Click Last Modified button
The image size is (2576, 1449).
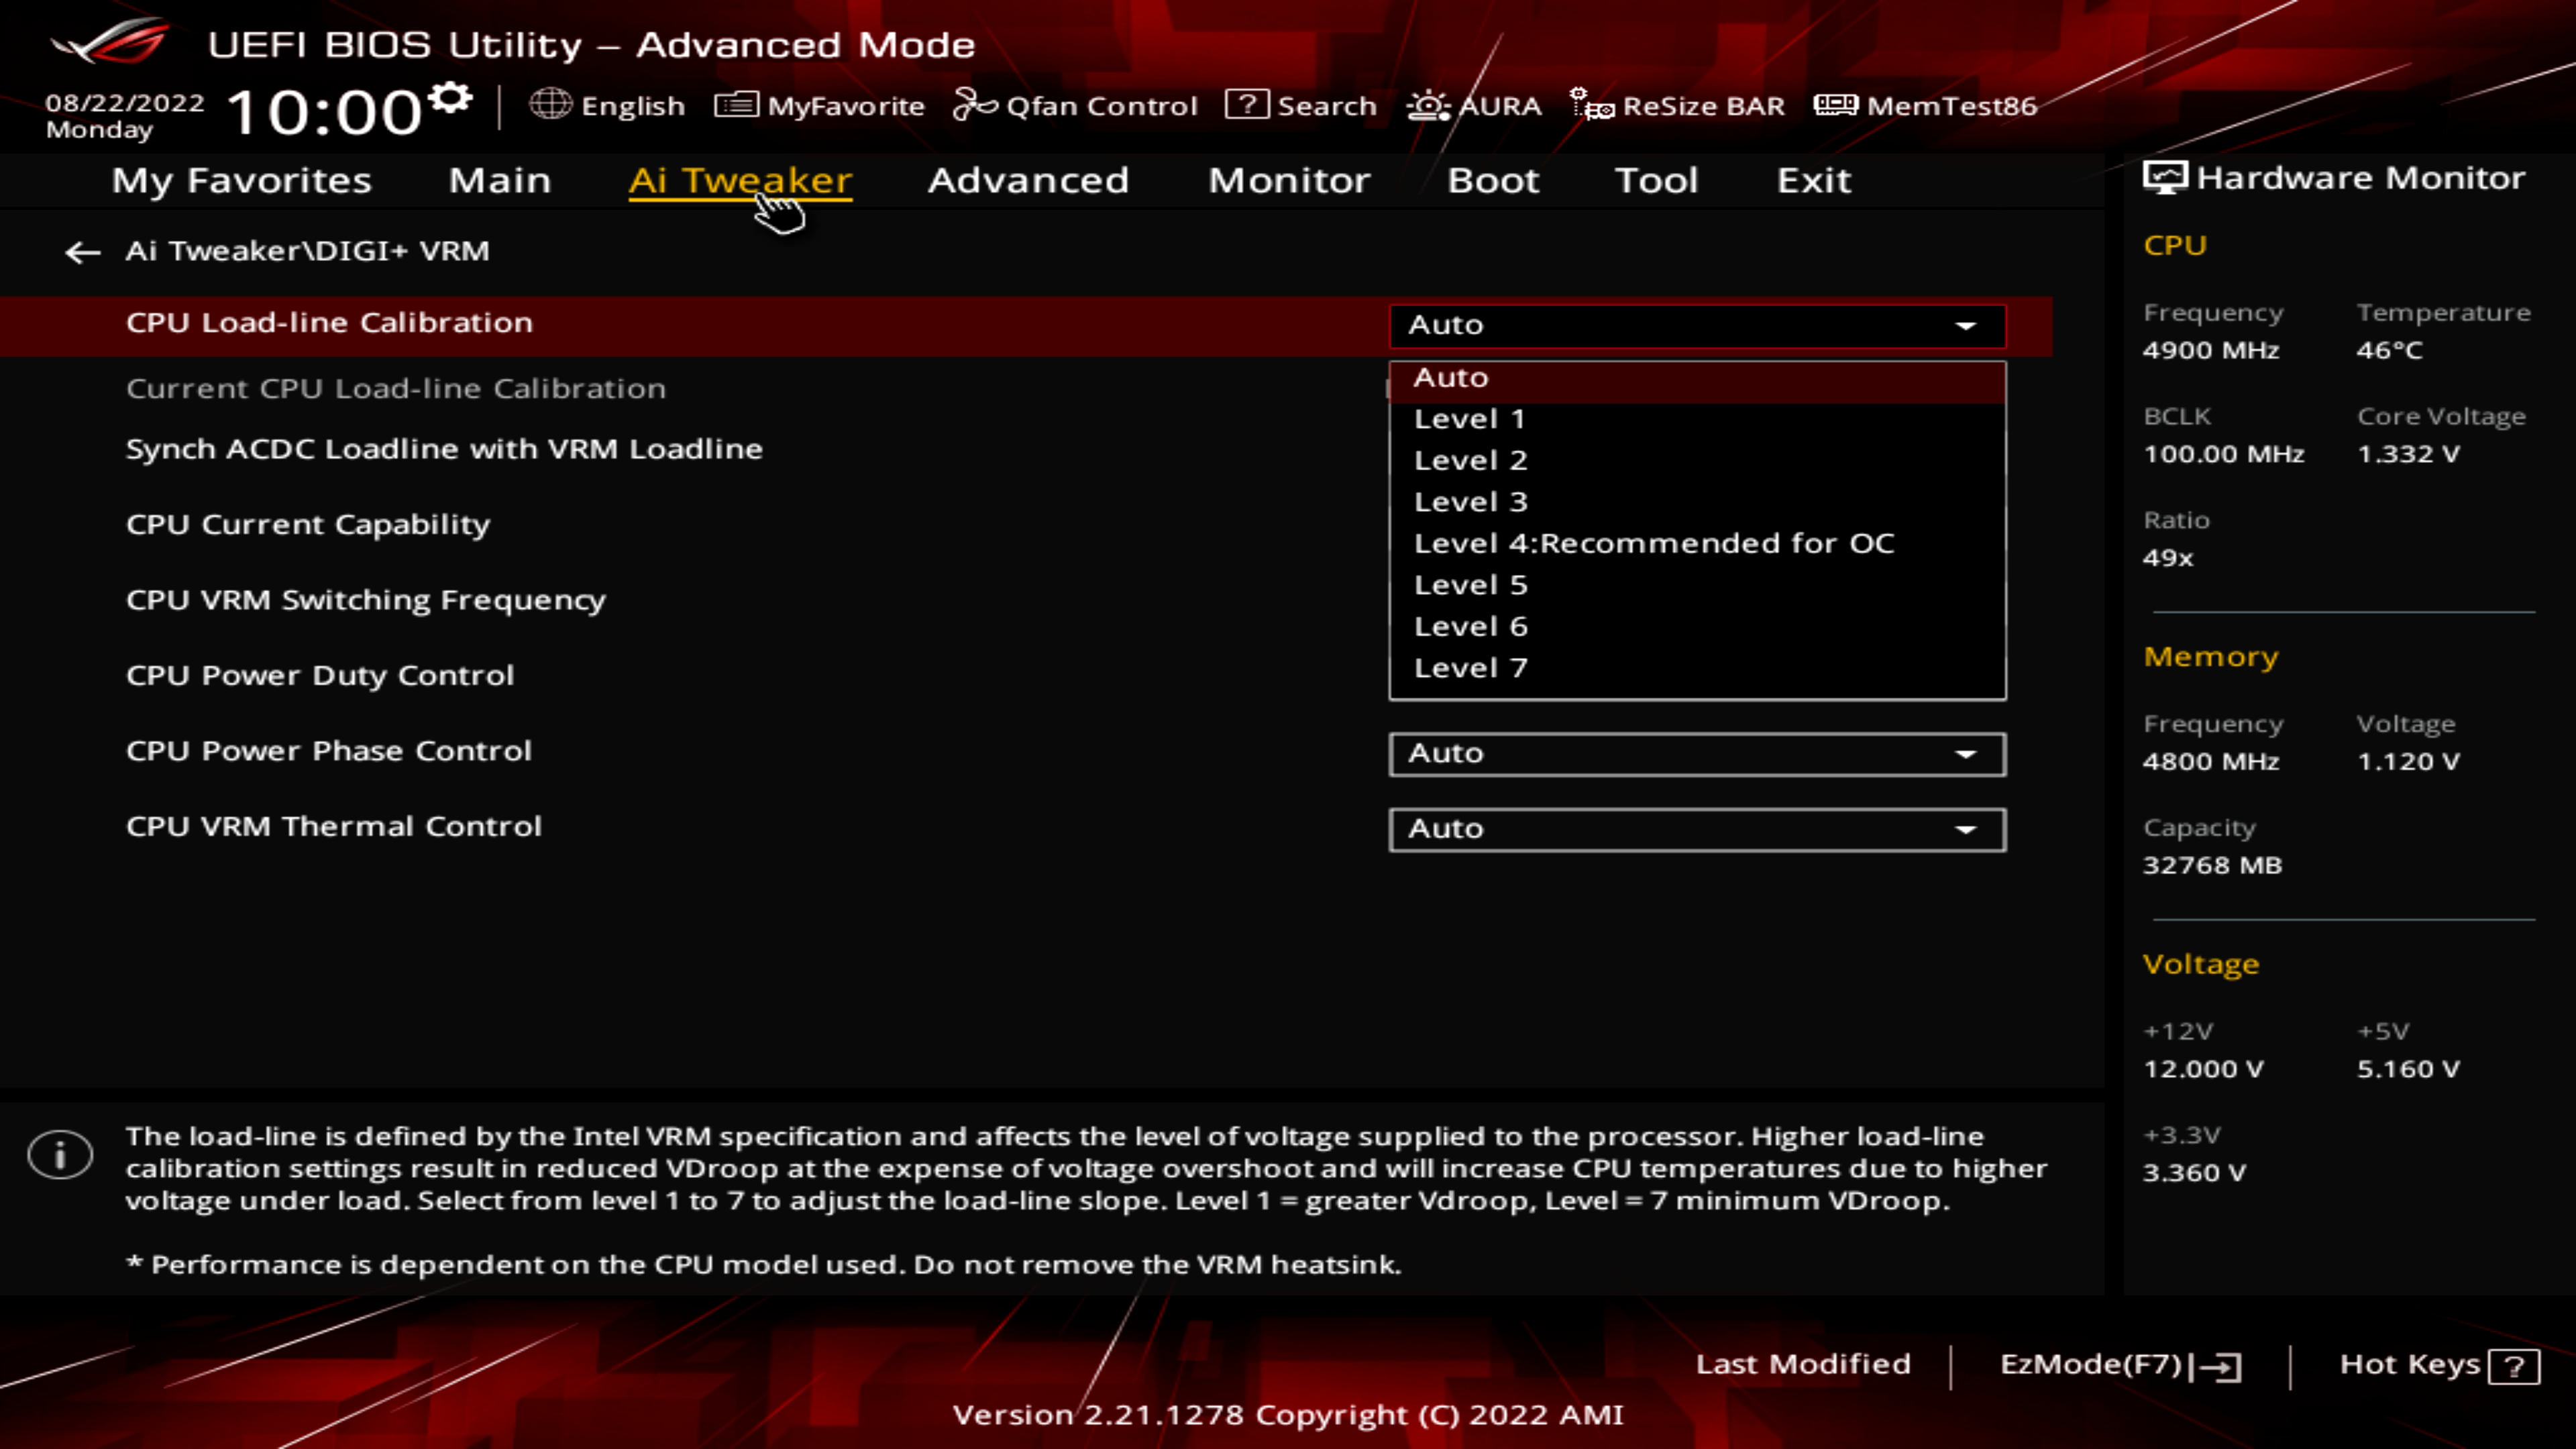(1802, 1364)
